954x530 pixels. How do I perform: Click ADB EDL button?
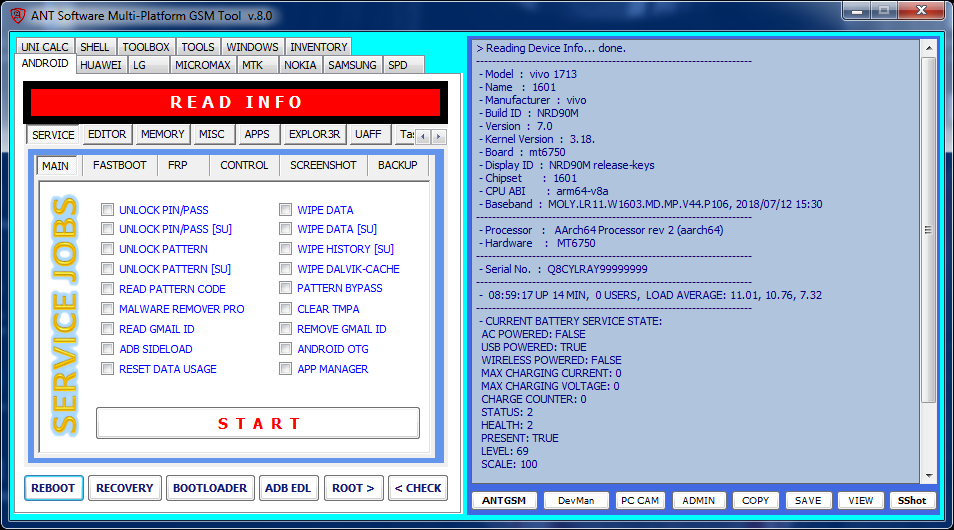click(288, 488)
